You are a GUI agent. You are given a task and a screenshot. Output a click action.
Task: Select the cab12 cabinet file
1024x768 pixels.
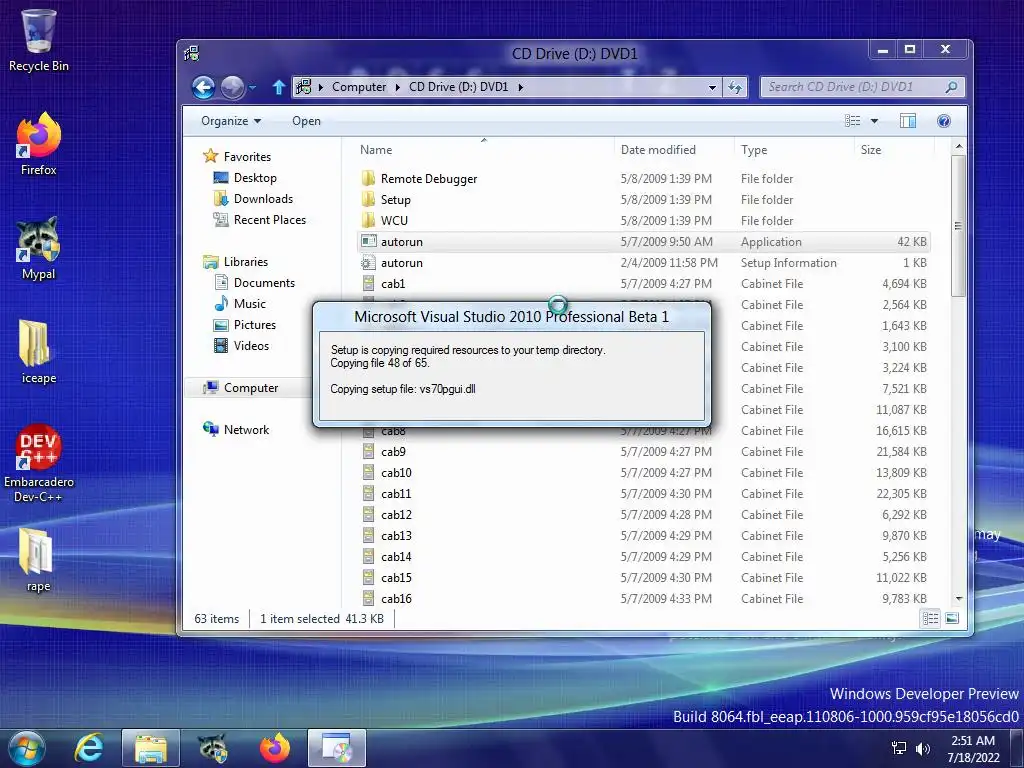pos(643,515)
